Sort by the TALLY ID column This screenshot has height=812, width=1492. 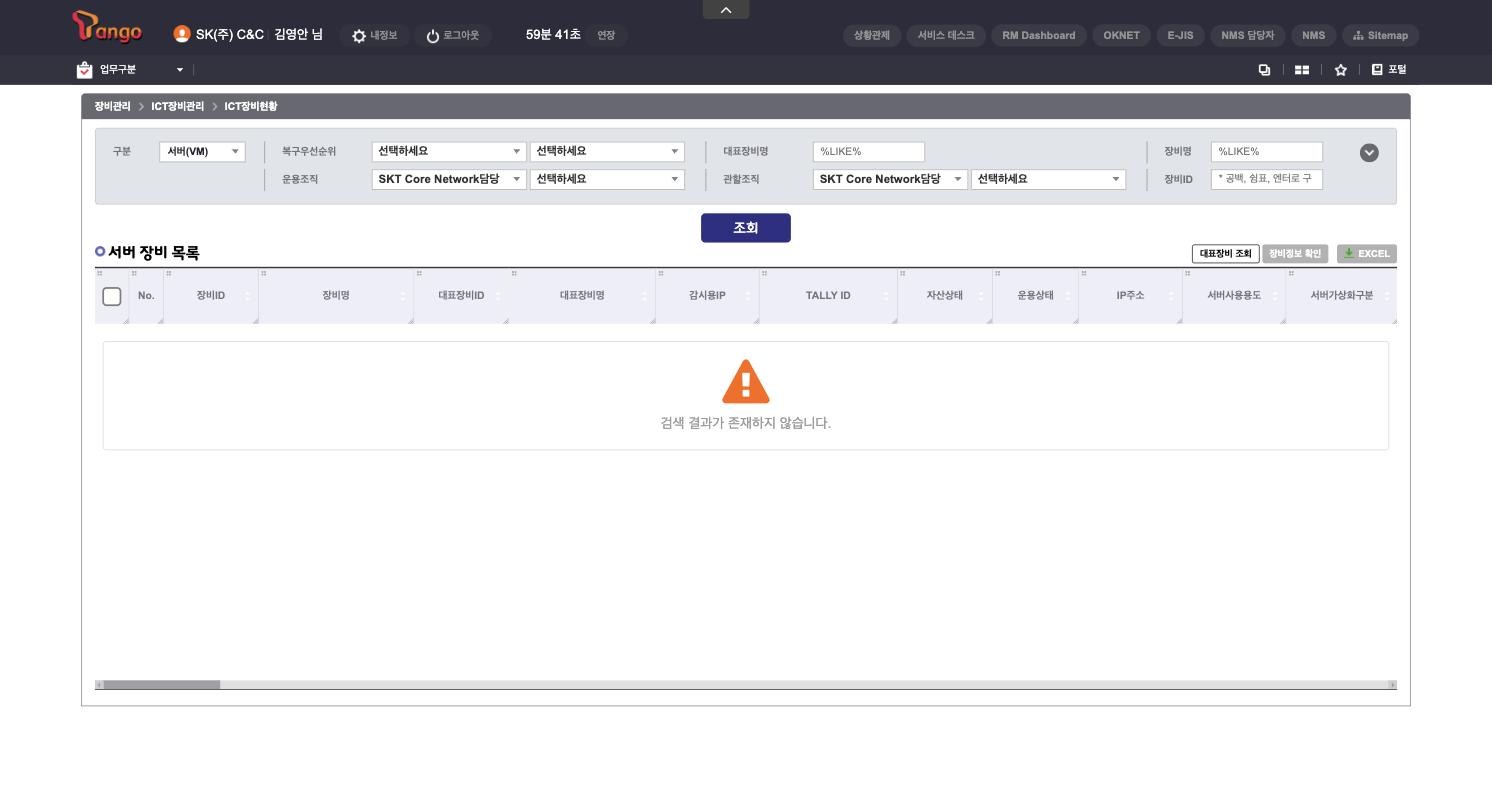click(828, 296)
